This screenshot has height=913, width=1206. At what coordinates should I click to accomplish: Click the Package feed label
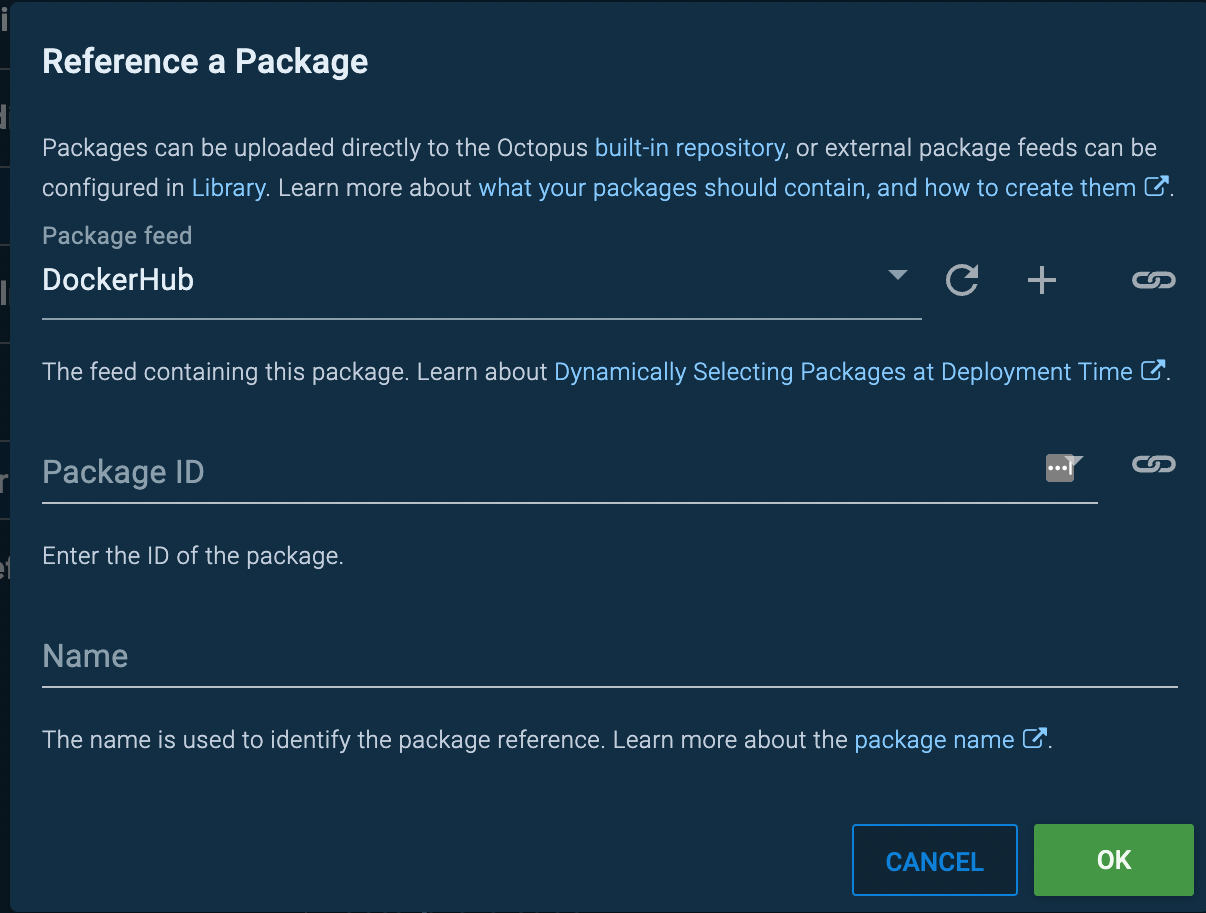(x=117, y=236)
